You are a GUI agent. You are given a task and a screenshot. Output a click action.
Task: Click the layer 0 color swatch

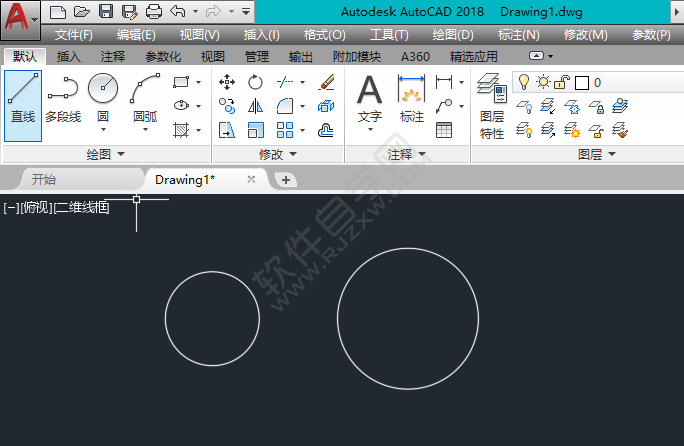pos(582,83)
